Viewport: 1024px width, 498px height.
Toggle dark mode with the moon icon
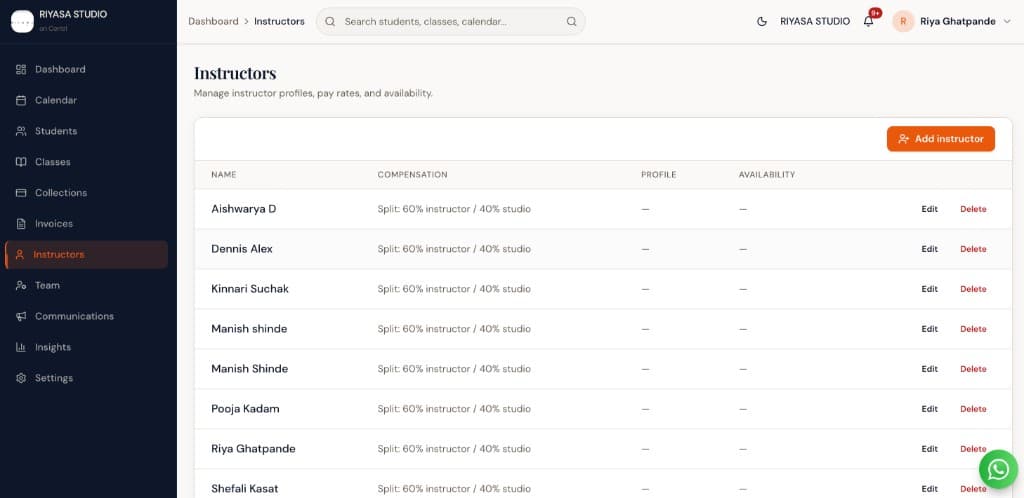coord(761,22)
